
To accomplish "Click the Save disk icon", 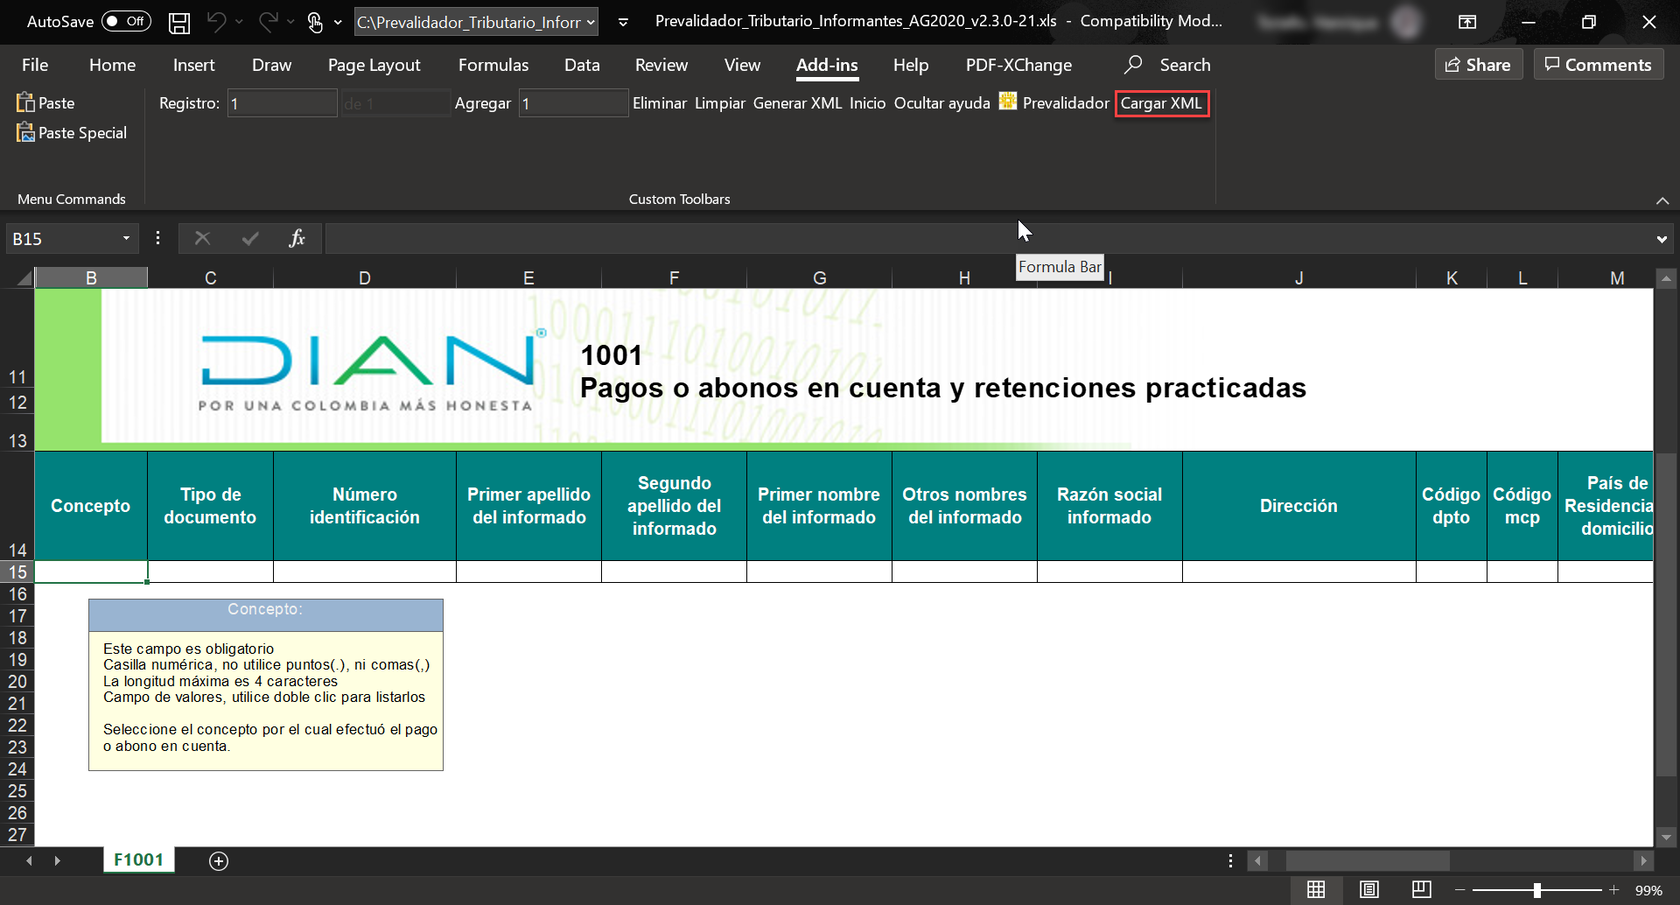I will 179,22.
